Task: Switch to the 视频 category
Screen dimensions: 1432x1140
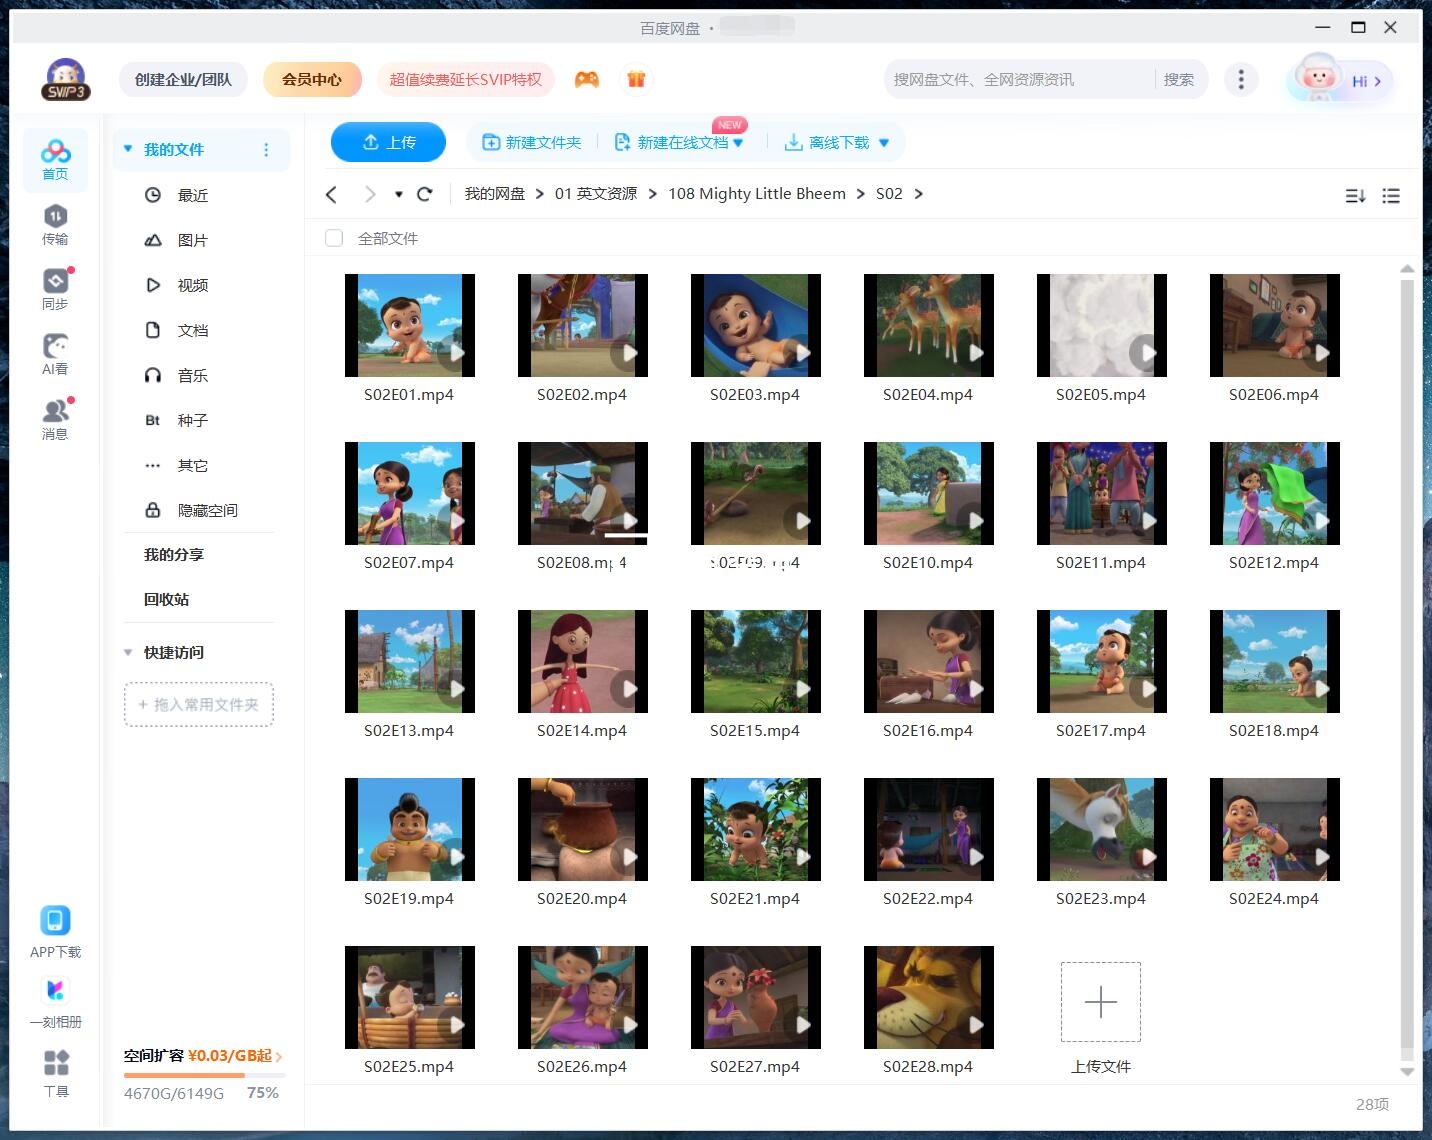Action: pos(191,285)
